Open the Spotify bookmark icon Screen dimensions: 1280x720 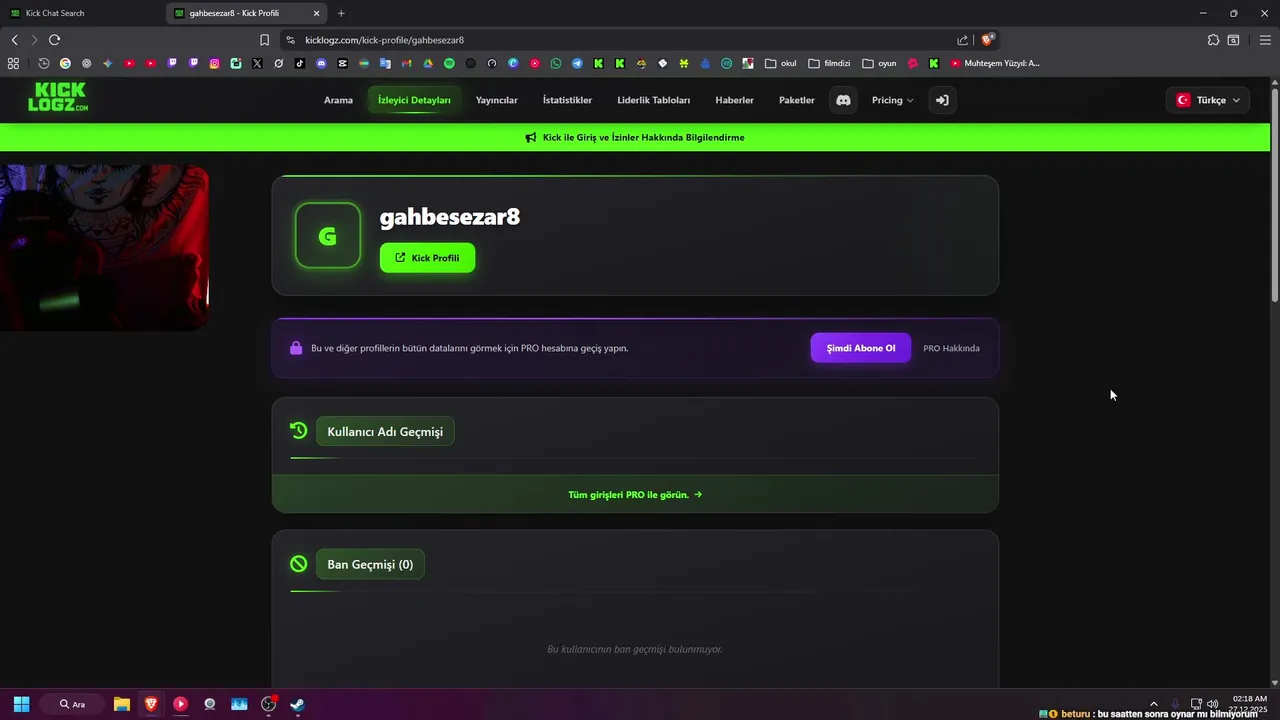pos(449,63)
